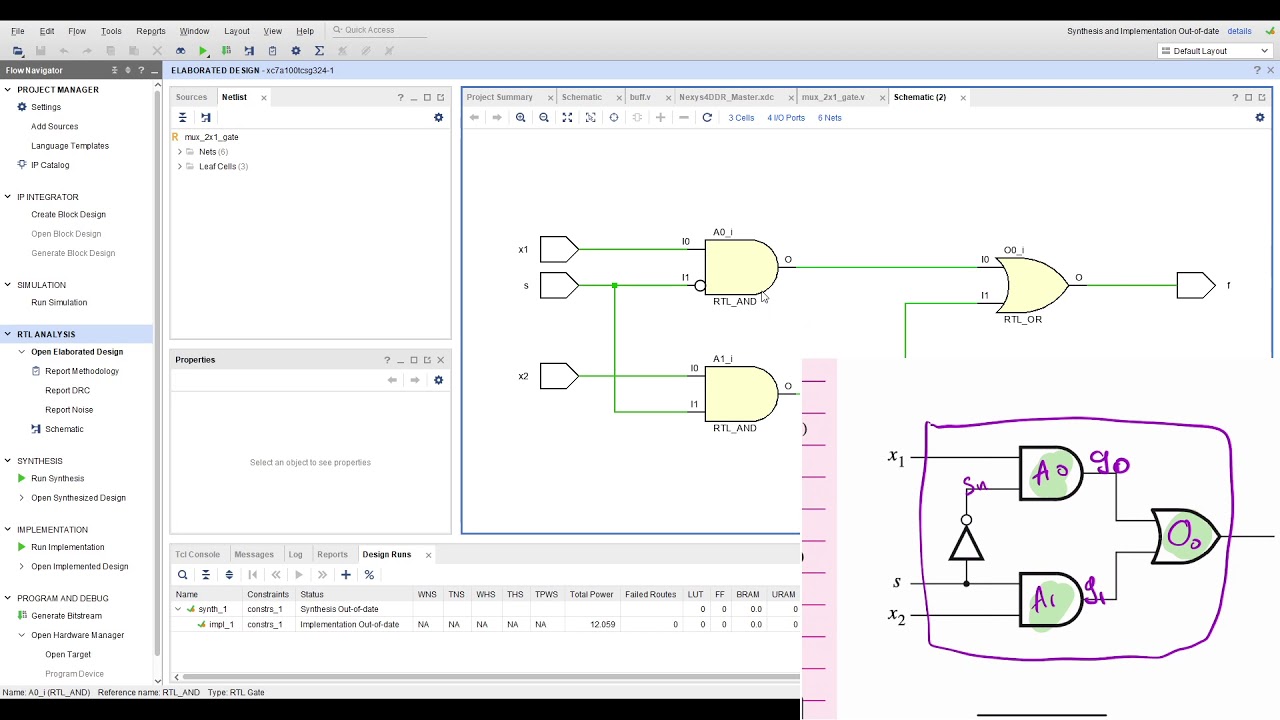Click the plus icon to create runs
1280x720 pixels.
(x=345, y=575)
